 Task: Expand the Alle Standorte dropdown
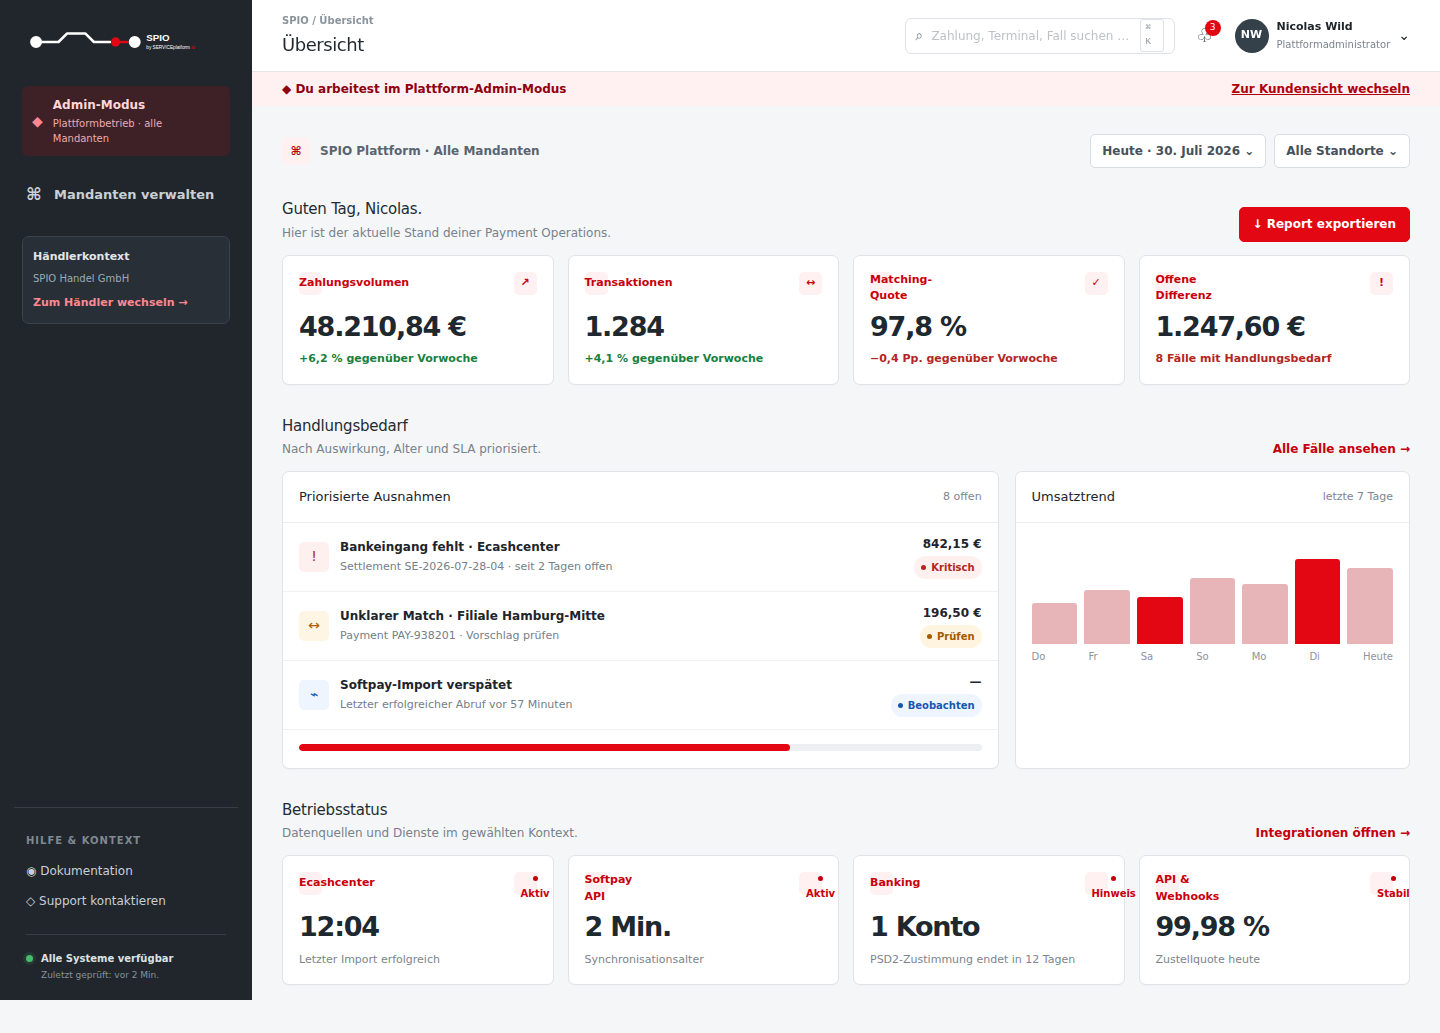[x=1341, y=151]
